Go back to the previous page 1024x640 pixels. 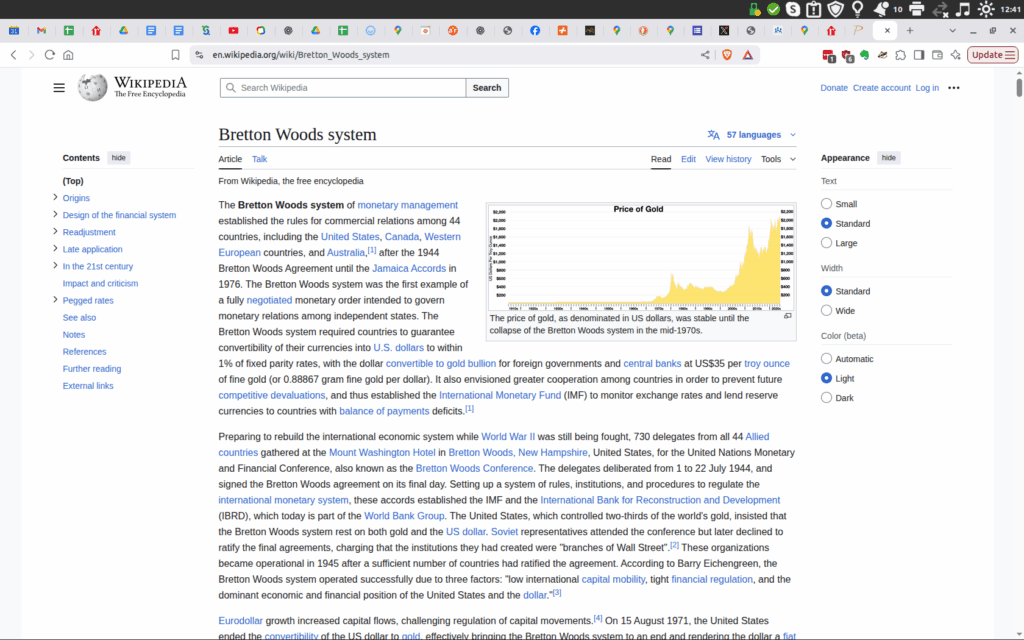pos(13,55)
